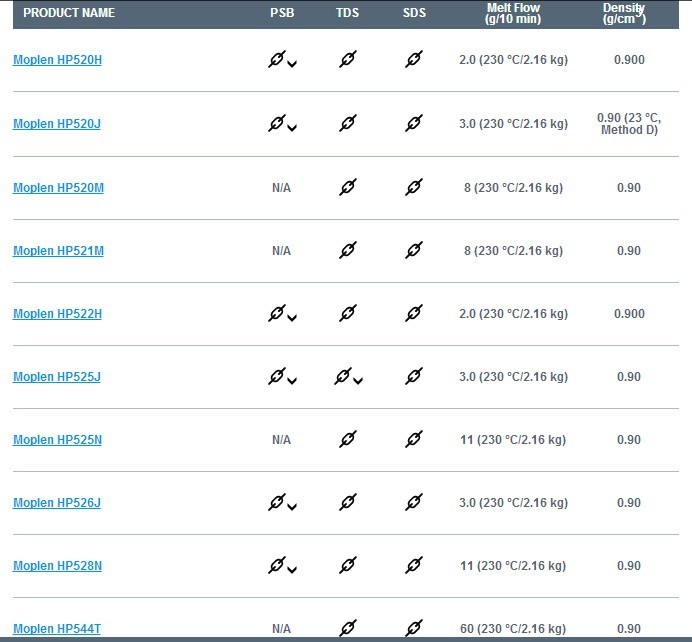Image resolution: width=692 pixels, height=642 pixels.
Task: Open the Moplen HP526J product link
Action: pos(57,503)
